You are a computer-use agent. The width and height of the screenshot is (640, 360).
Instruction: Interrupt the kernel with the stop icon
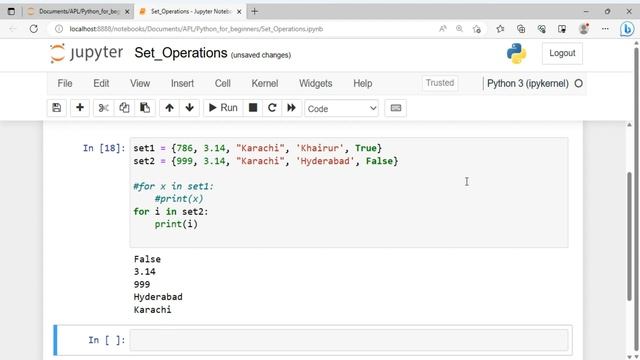253,108
